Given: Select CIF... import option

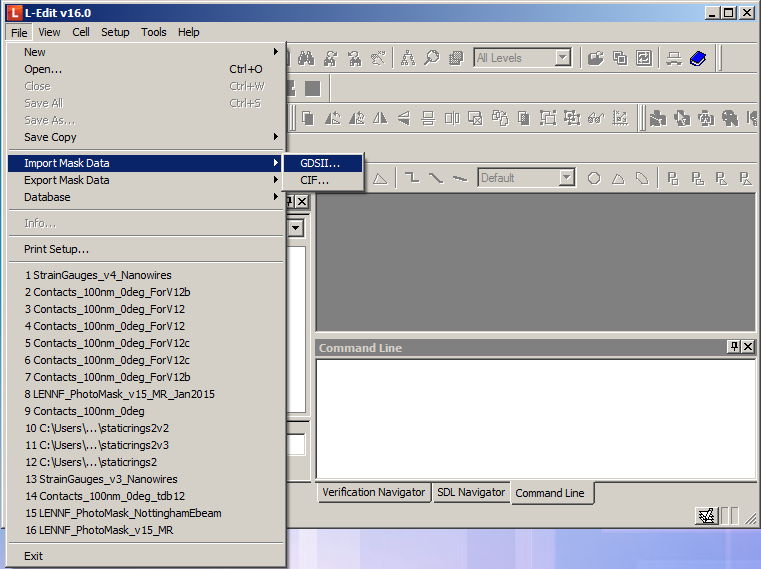Looking at the screenshot, I should [314, 180].
